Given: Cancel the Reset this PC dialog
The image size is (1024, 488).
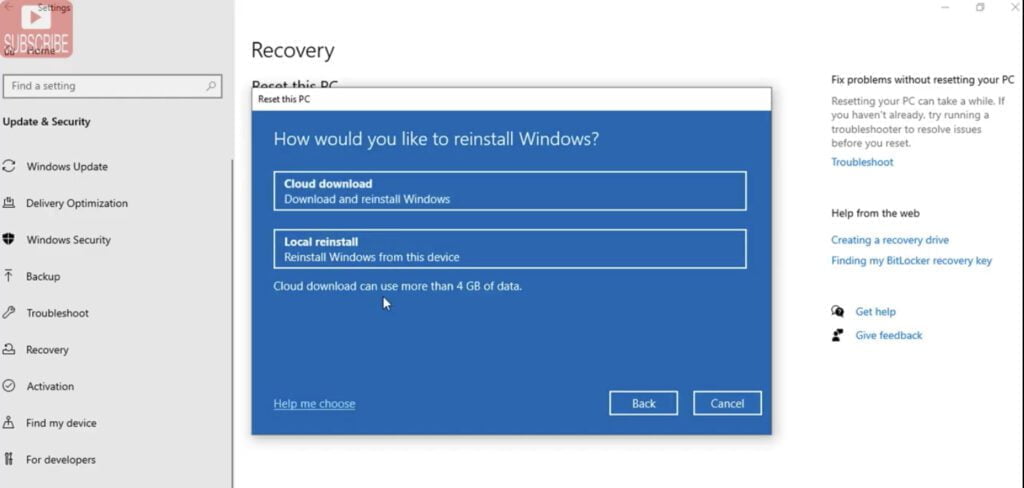Looking at the screenshot, I should [x=727, y=403].
